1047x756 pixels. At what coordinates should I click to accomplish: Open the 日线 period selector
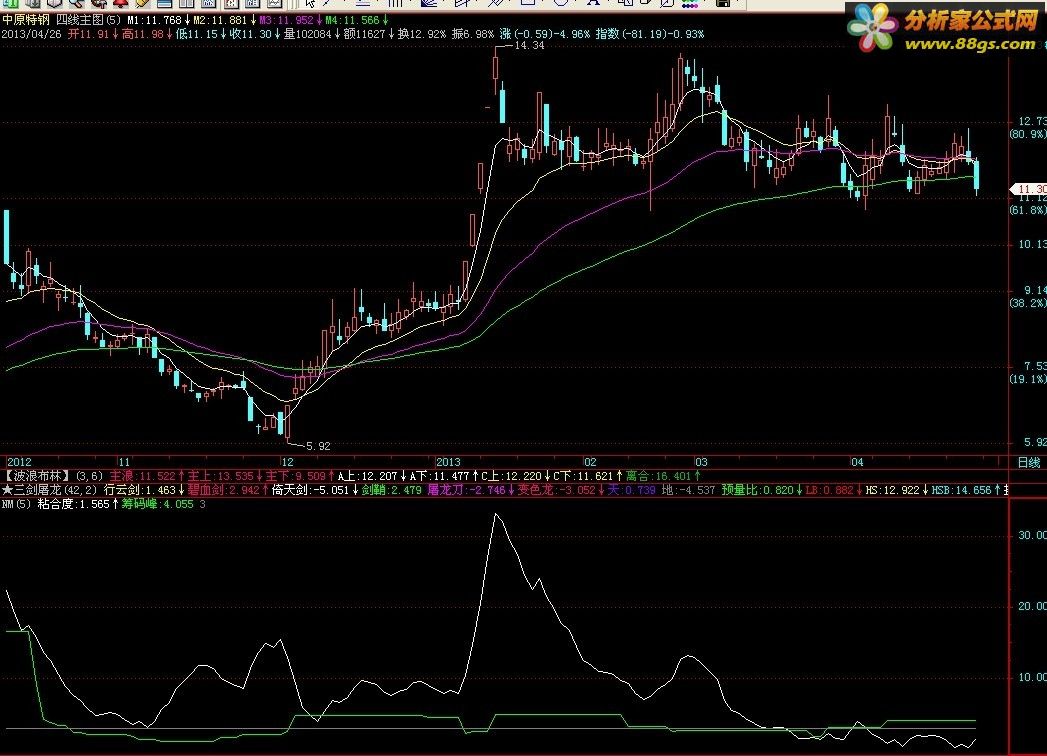(1029, 462)
